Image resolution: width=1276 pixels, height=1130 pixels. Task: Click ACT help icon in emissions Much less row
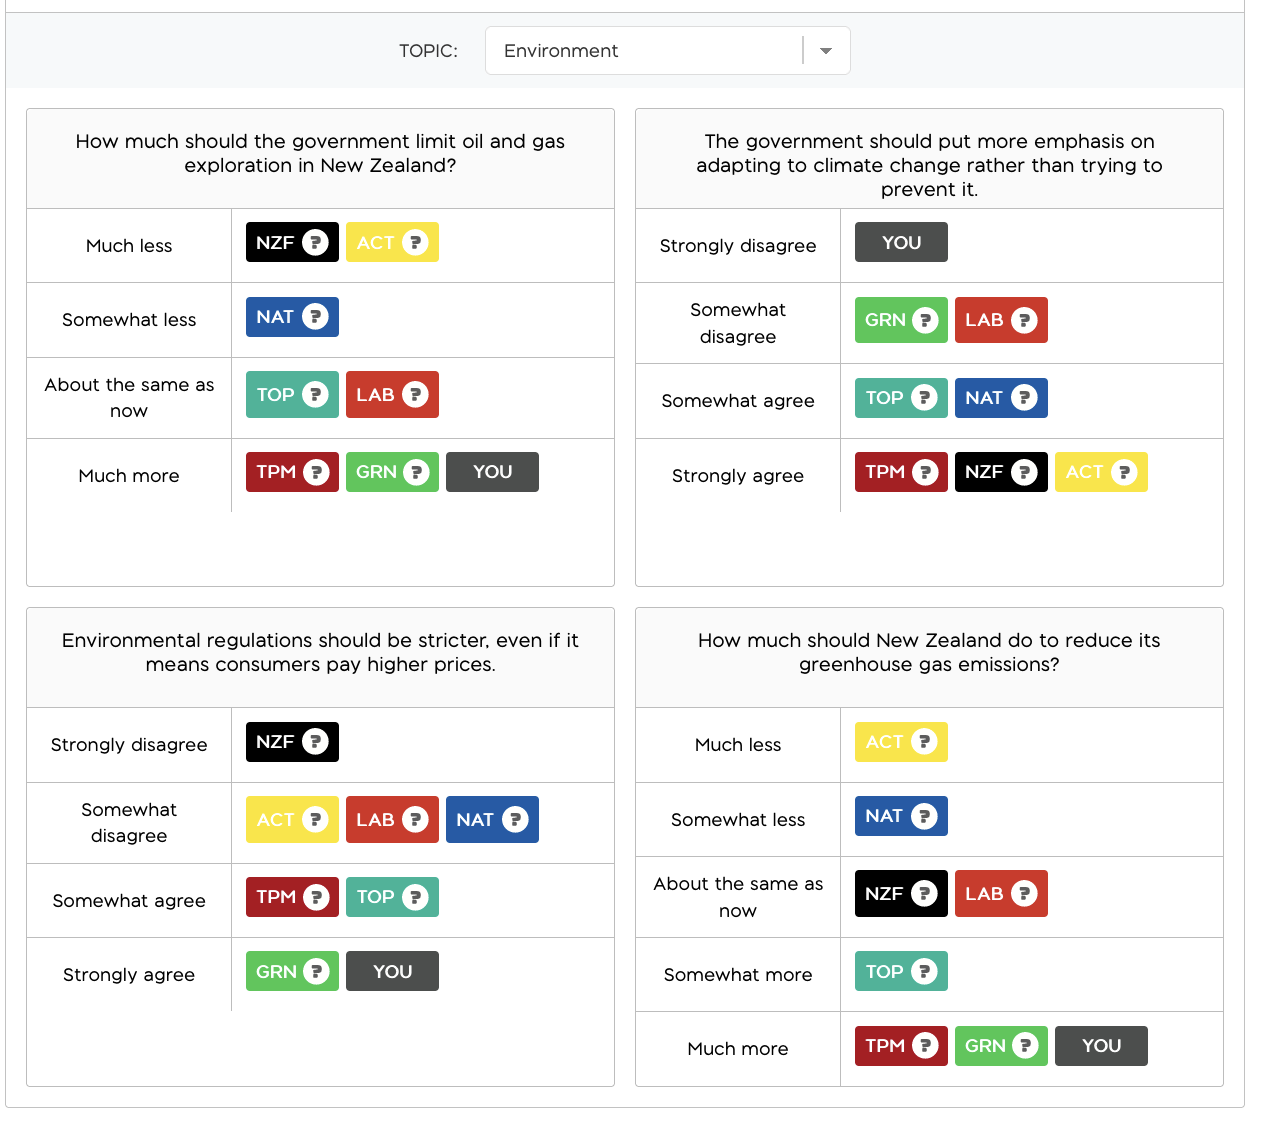pos(924,742)
